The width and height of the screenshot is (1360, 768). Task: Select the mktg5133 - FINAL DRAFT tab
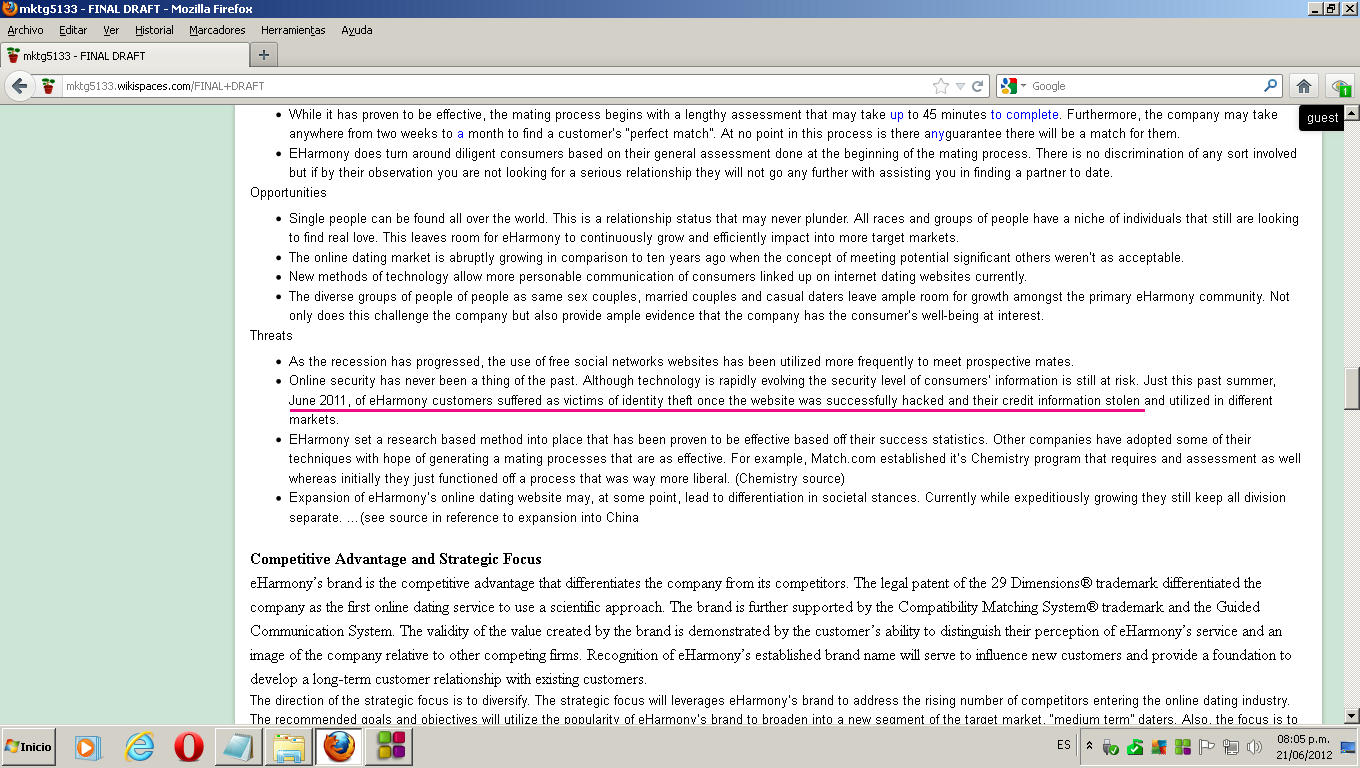tap(123, 55)
